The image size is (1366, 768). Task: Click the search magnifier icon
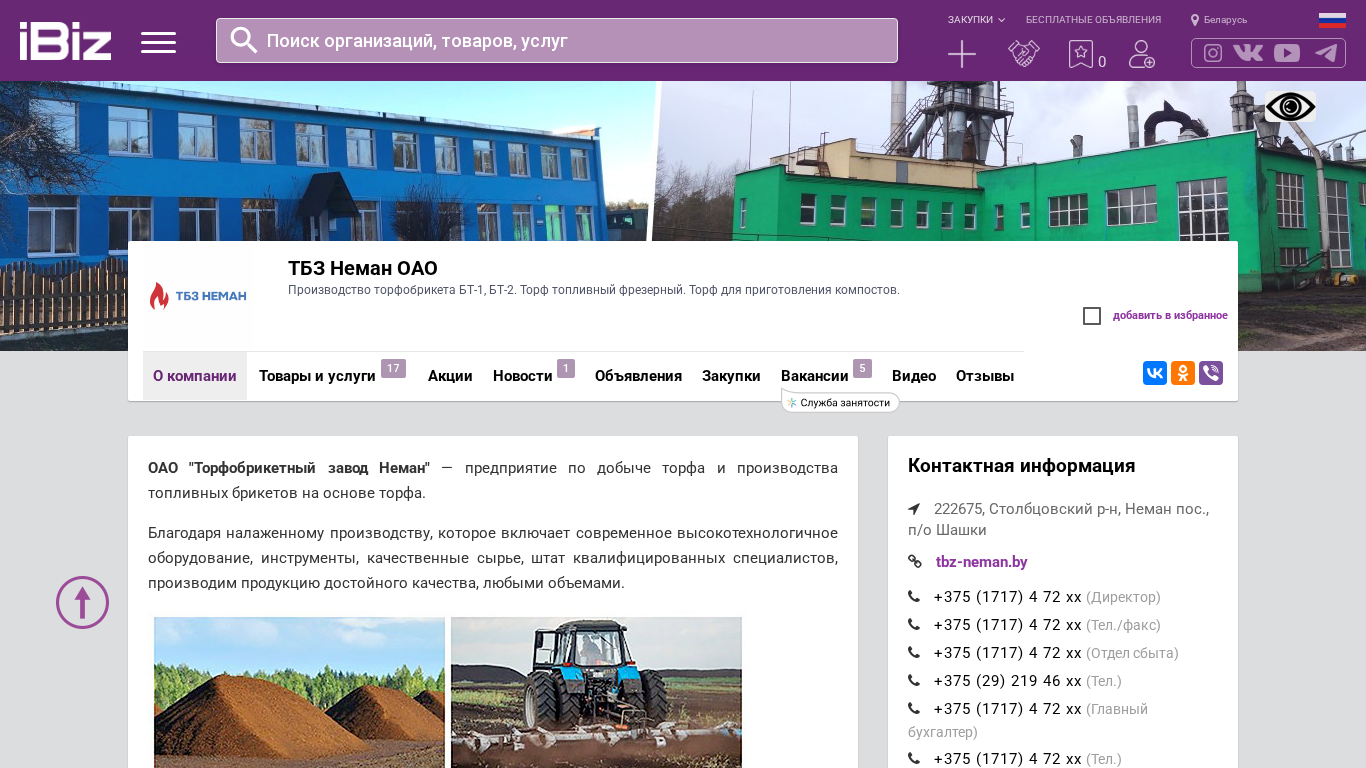[244, 40]
